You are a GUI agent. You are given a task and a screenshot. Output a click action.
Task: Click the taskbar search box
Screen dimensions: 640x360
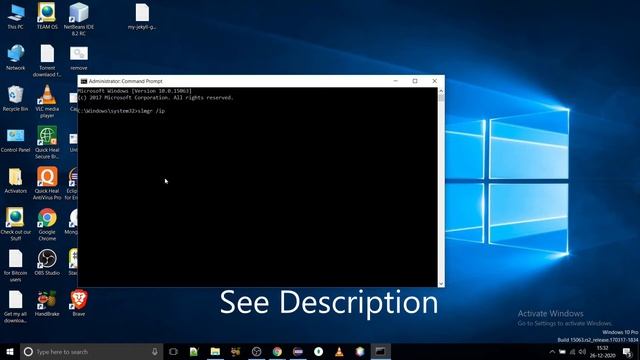click(x=91, y=351)
